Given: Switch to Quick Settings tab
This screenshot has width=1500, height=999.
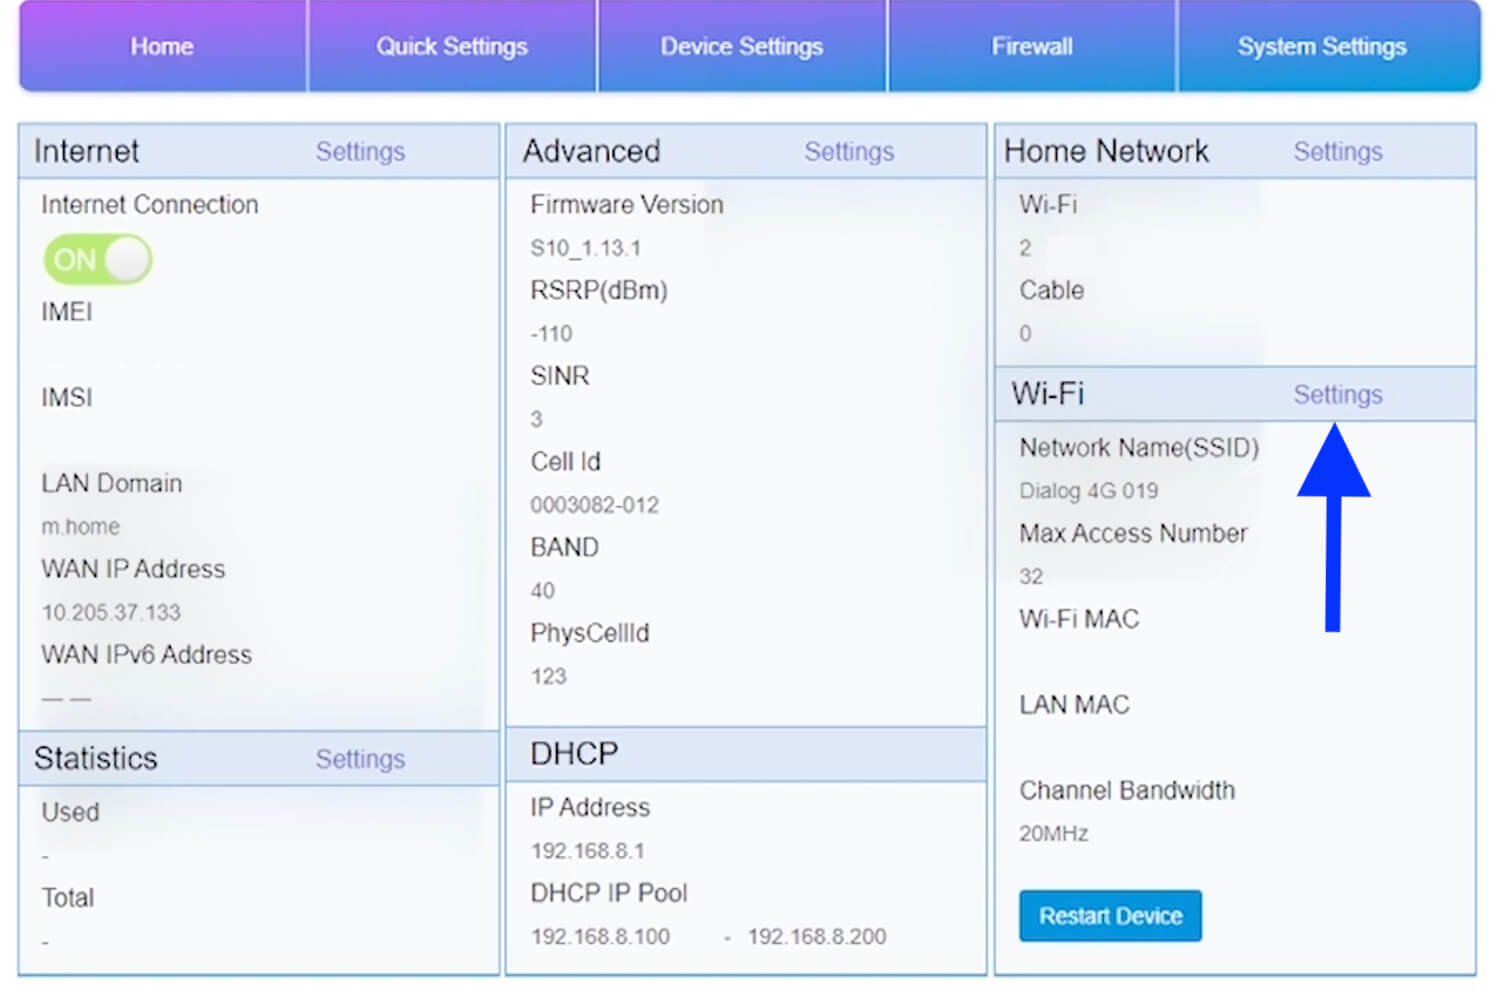Looking at the screenshot, I should click(x=452, y=47).
